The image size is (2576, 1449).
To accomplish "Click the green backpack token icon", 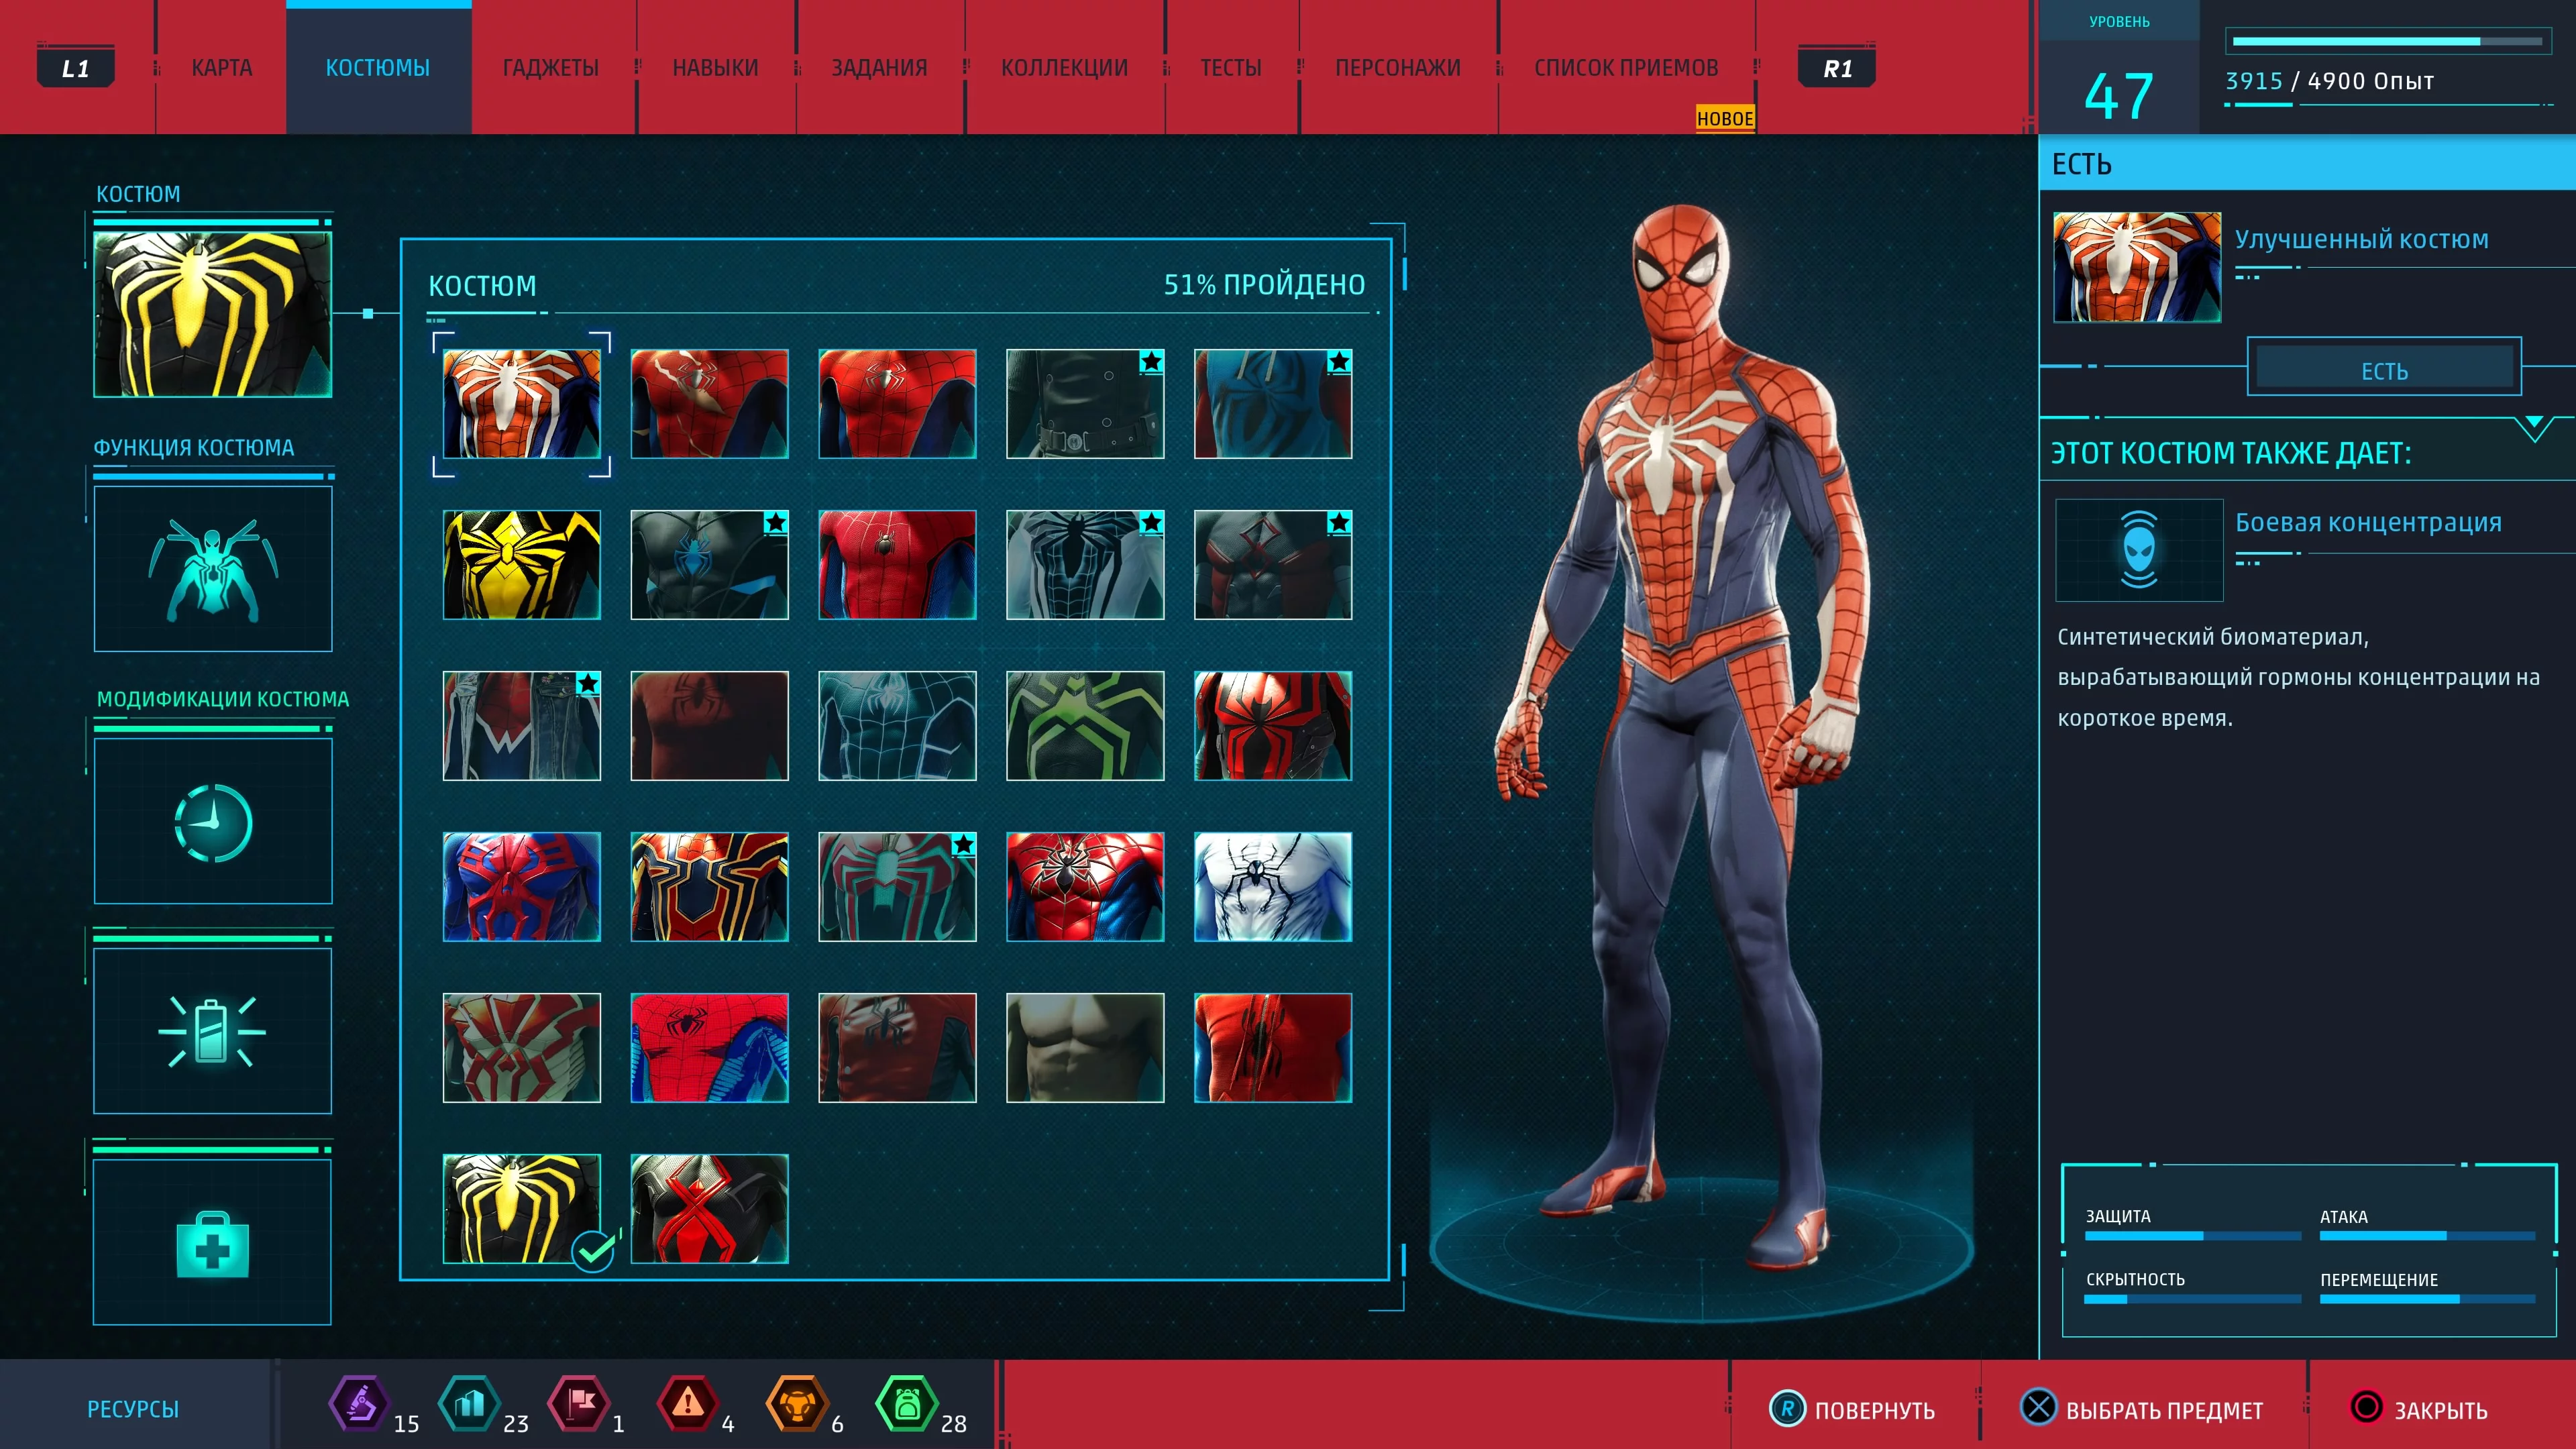I will [906, 1404].
